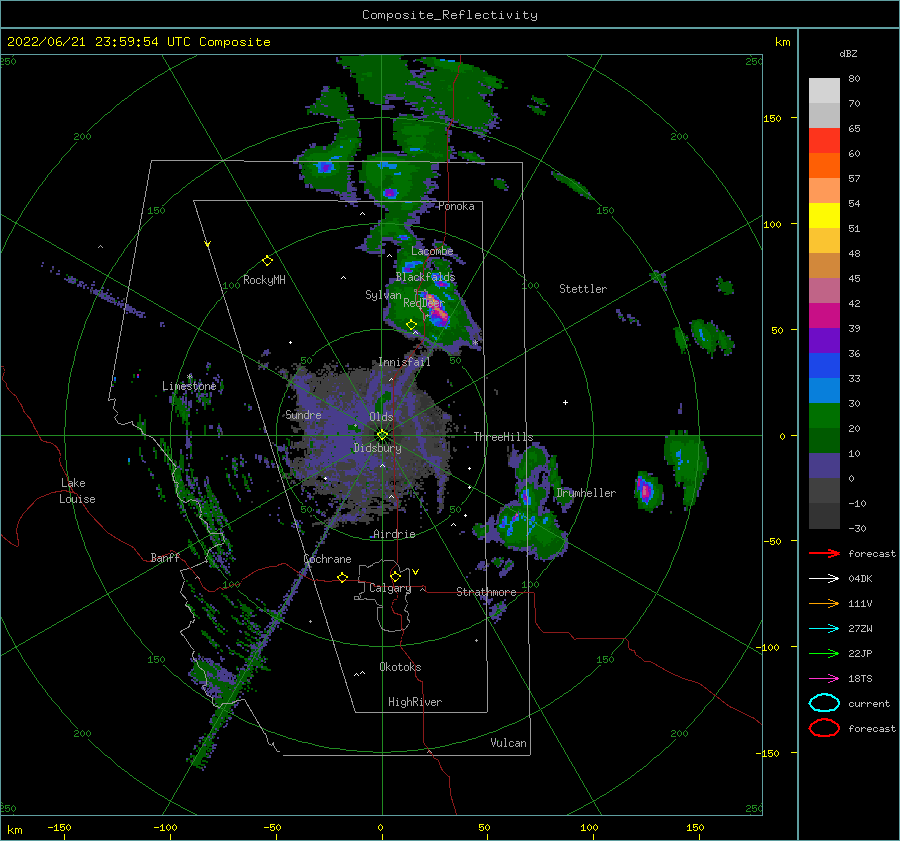
Task: Click the green 22JP arrow symbol
Action: click(x=824, y=653)
